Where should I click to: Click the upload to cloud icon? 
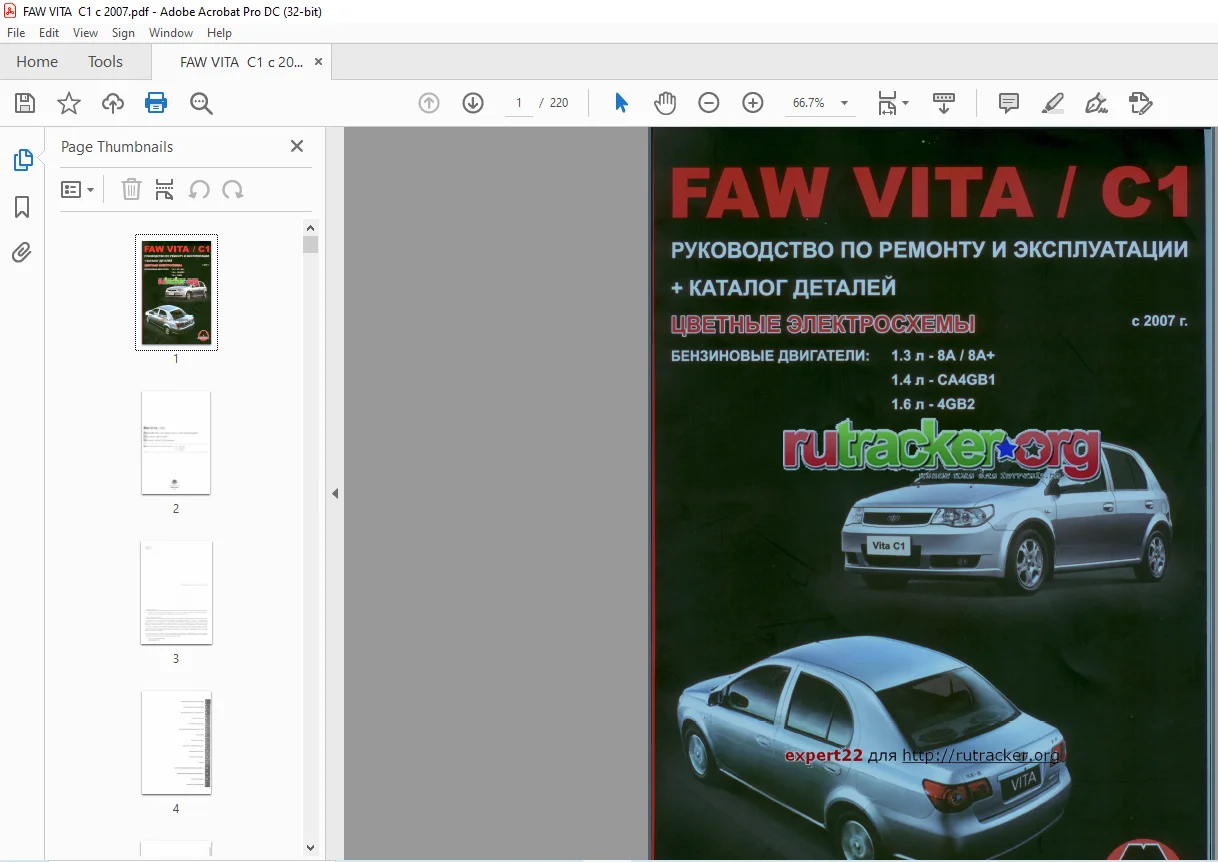coord(113,103)
